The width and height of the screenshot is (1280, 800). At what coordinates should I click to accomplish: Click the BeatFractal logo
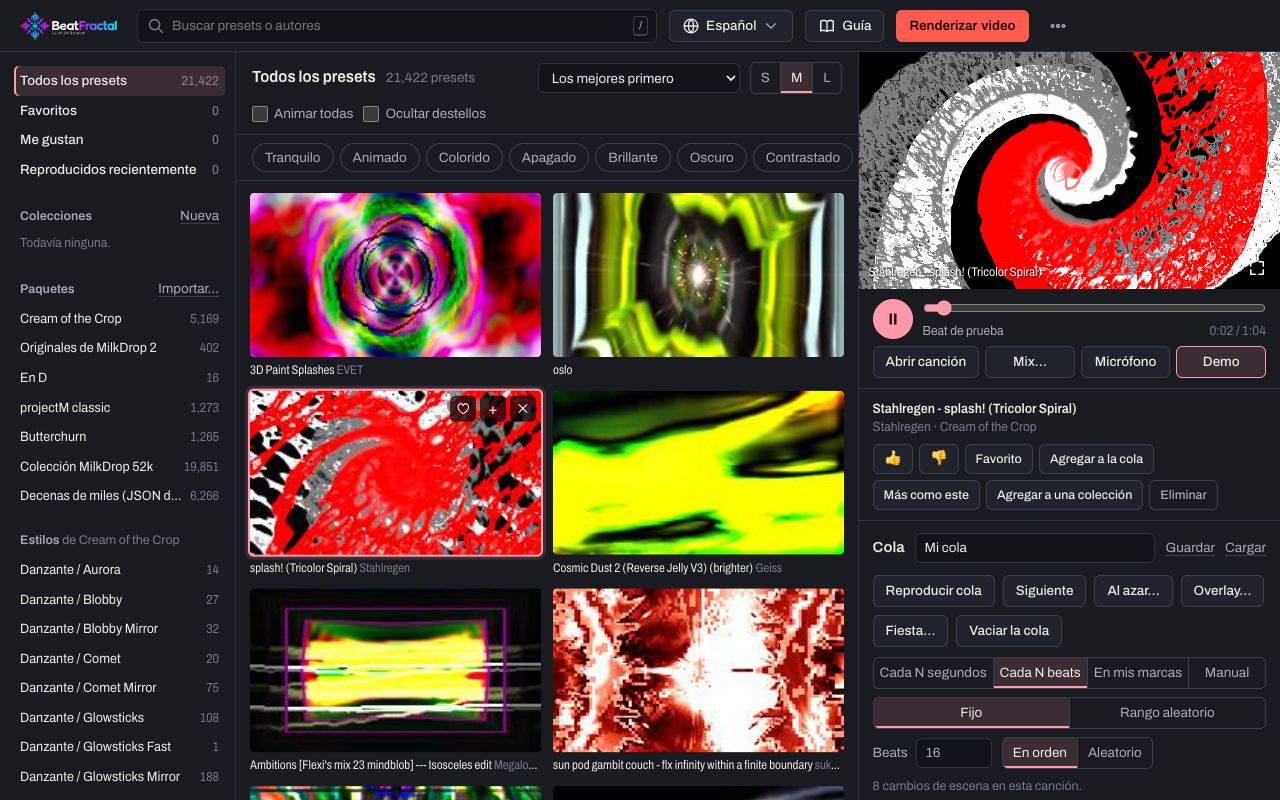click(68, 26)
